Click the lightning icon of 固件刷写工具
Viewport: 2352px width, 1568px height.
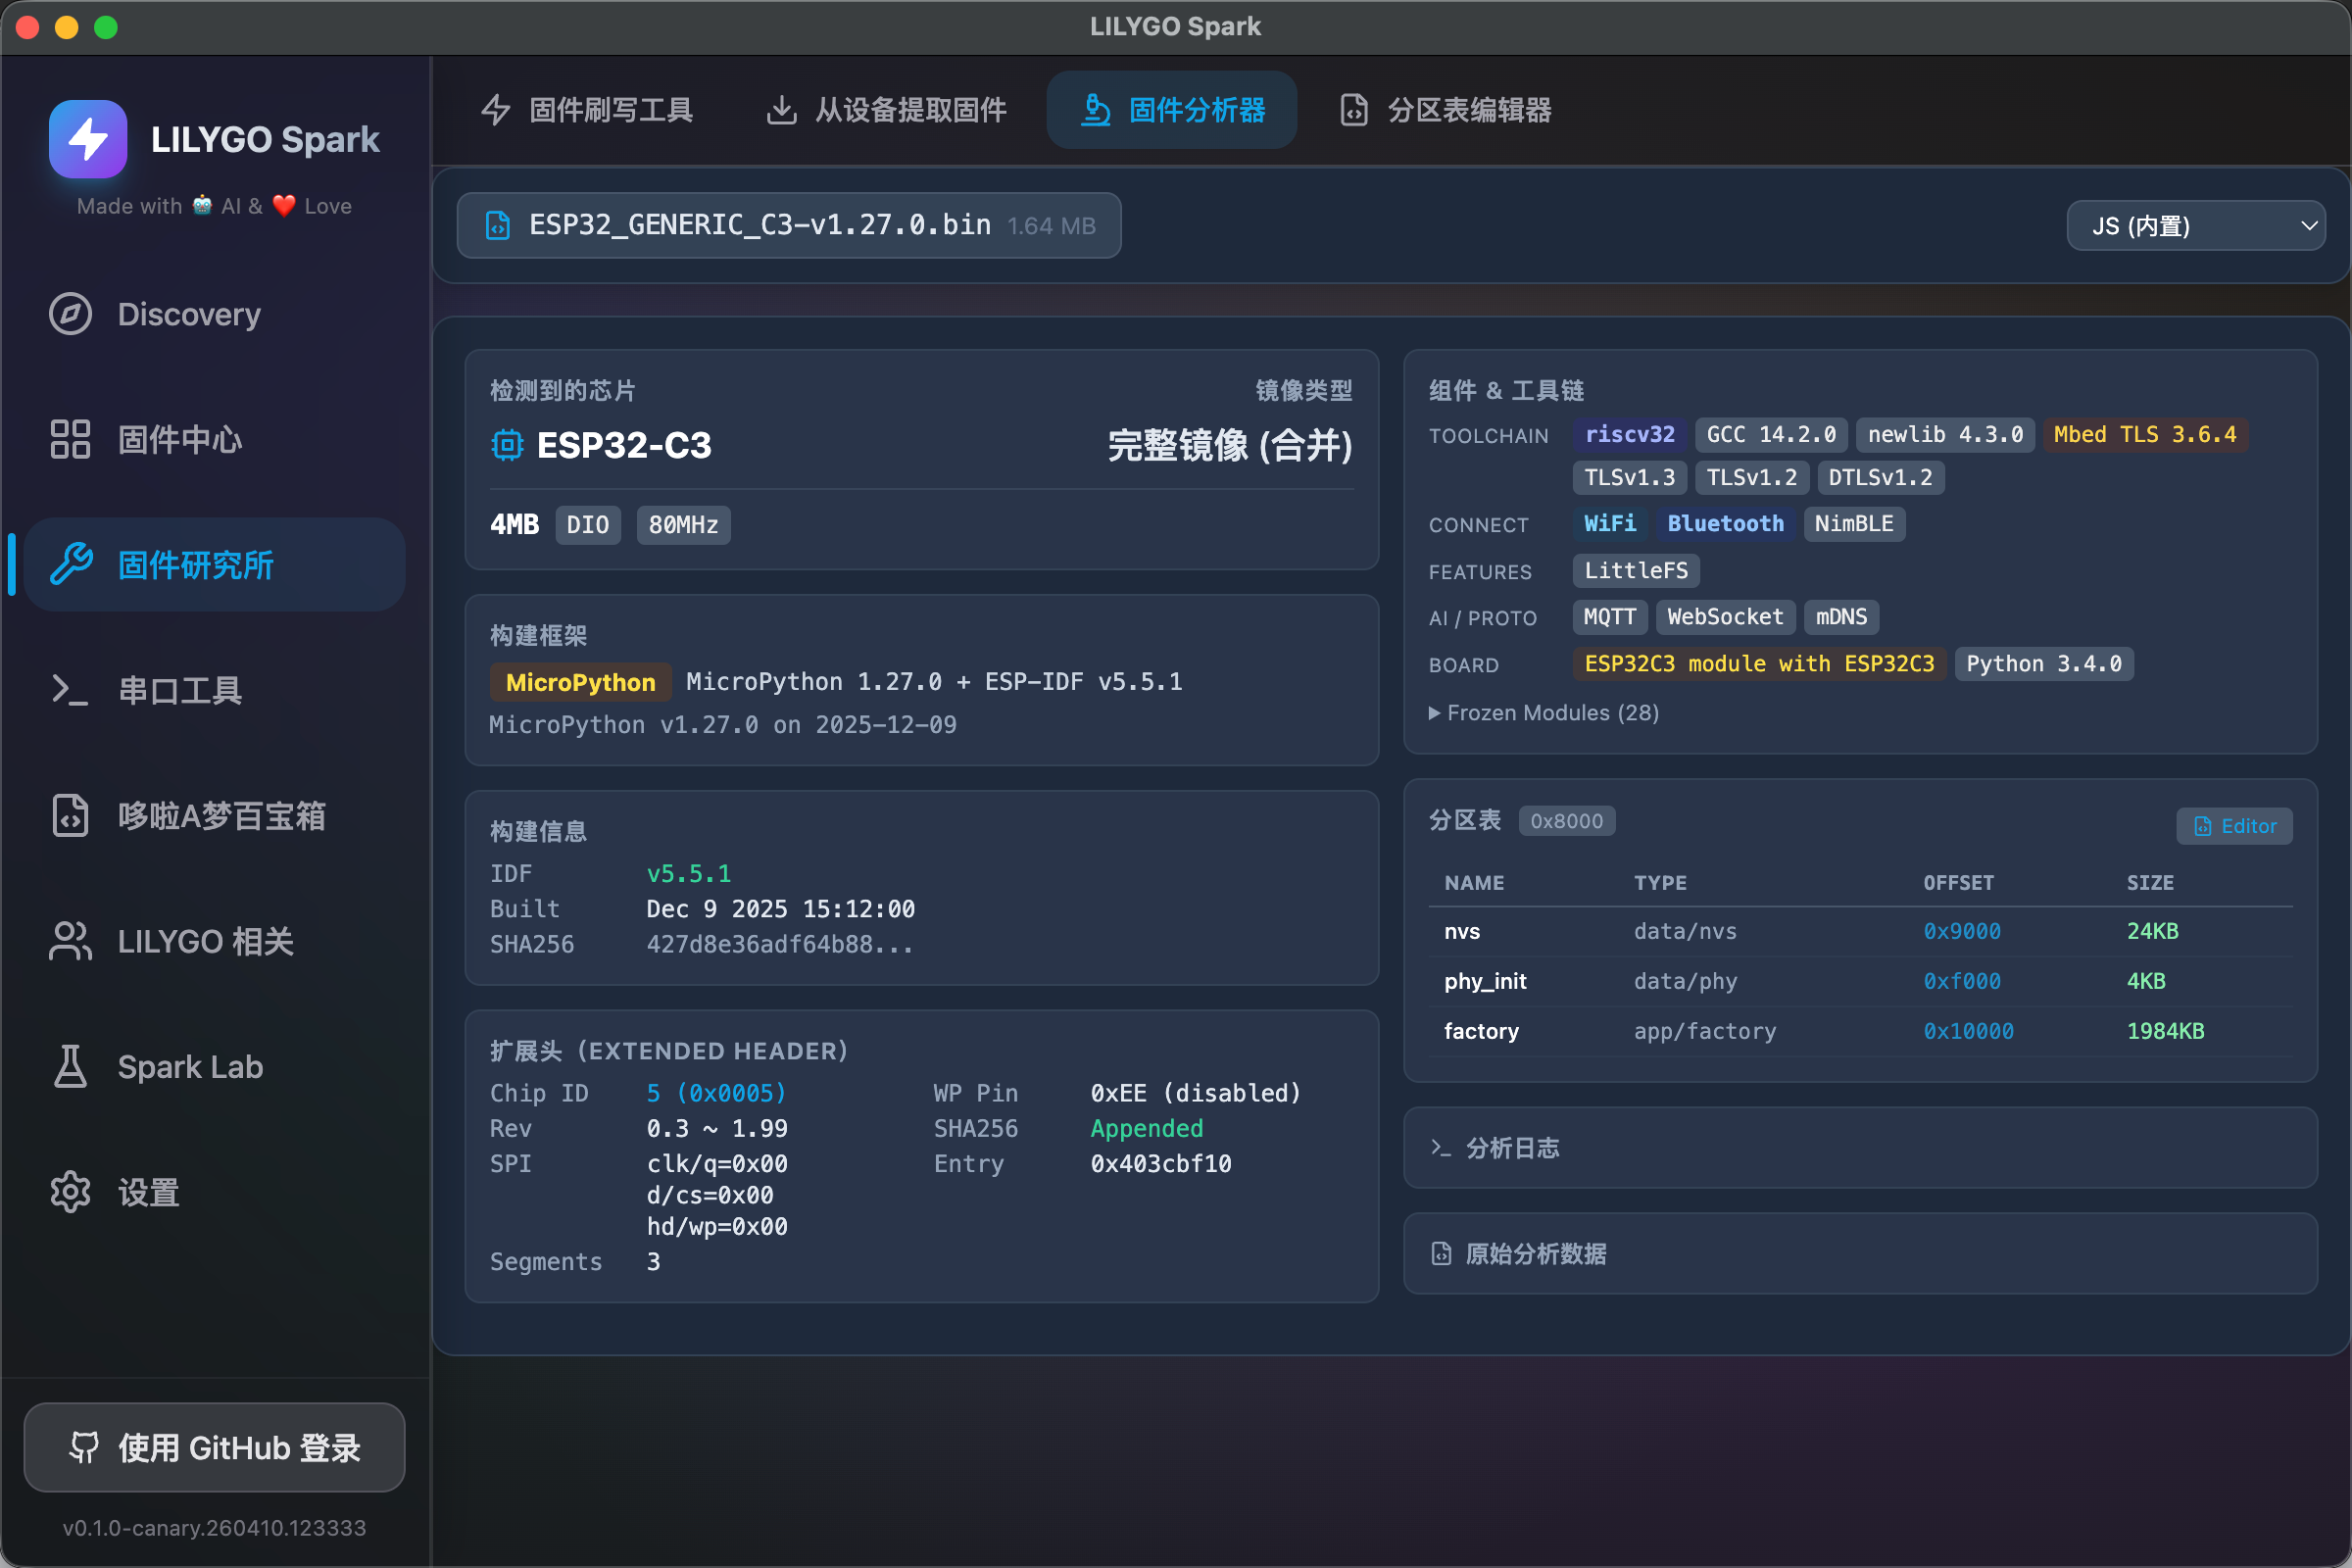(x=496, y=110)
